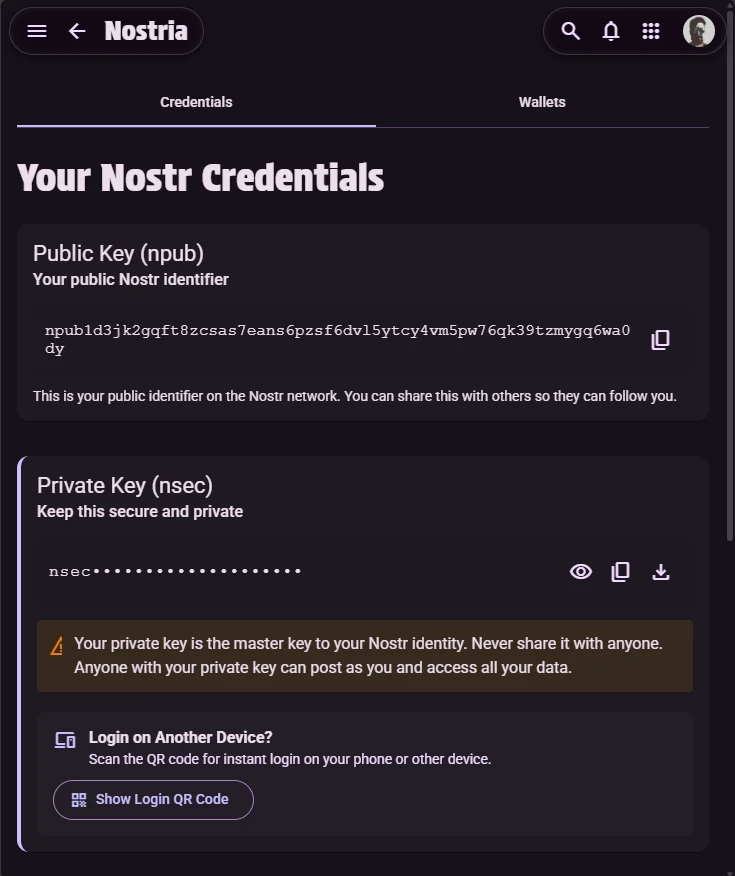Reveal the hidden private key
735x876 pixels.
(x=581, y=572)
